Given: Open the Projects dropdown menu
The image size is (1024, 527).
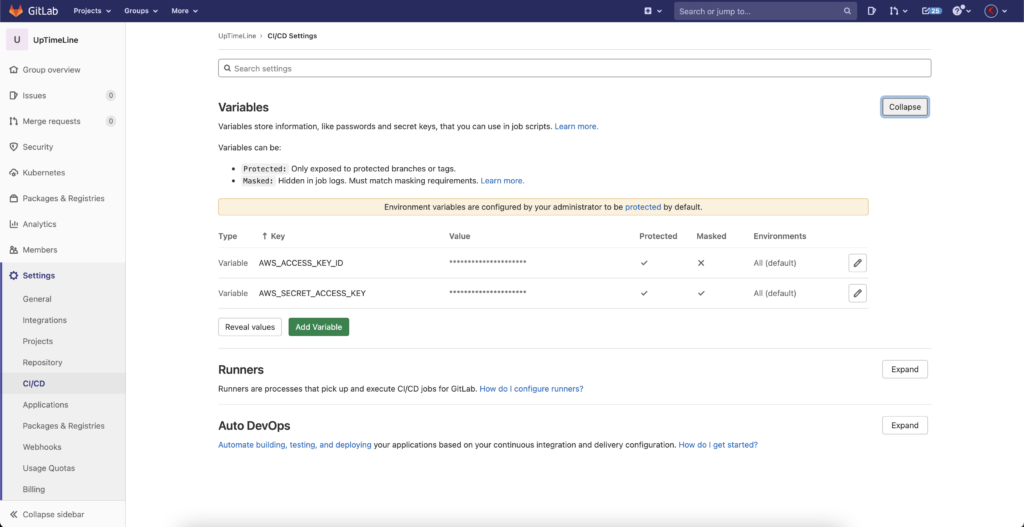Looking at the screenshot, I should 92,11.
